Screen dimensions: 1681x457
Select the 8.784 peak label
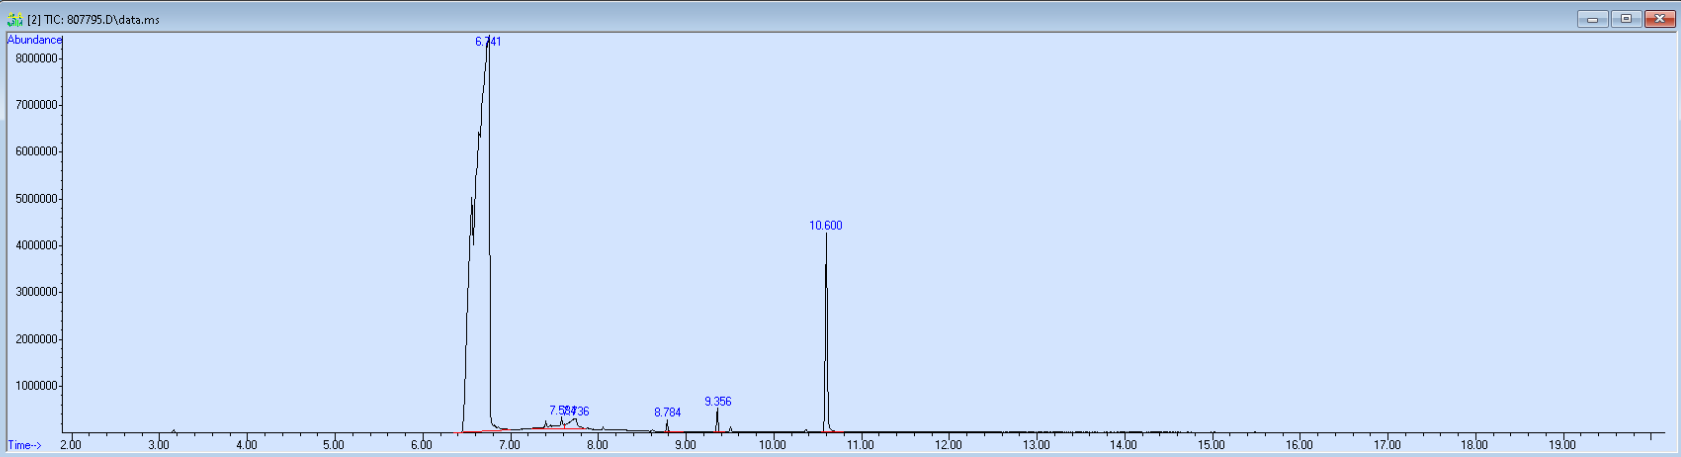click(668, 413)
